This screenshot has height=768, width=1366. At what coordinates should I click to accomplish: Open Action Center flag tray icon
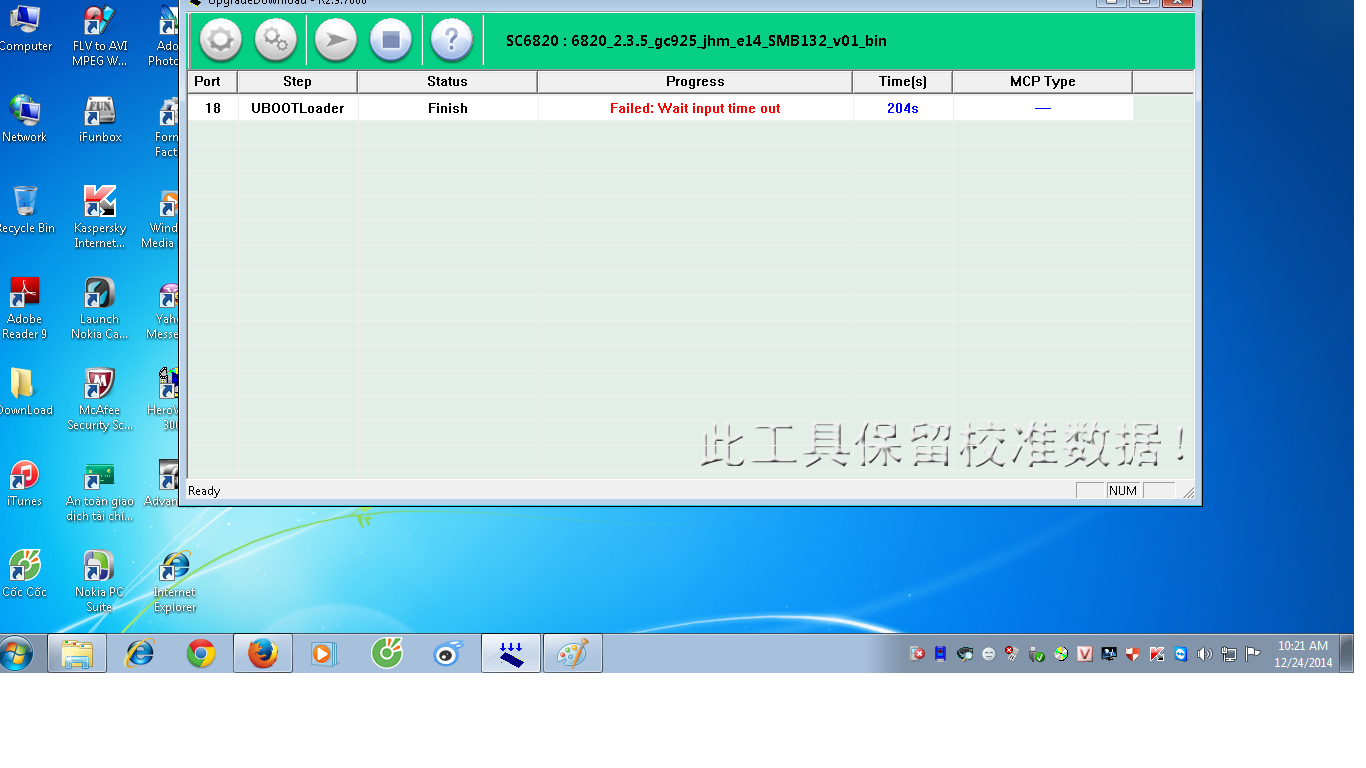point(1252,654)
